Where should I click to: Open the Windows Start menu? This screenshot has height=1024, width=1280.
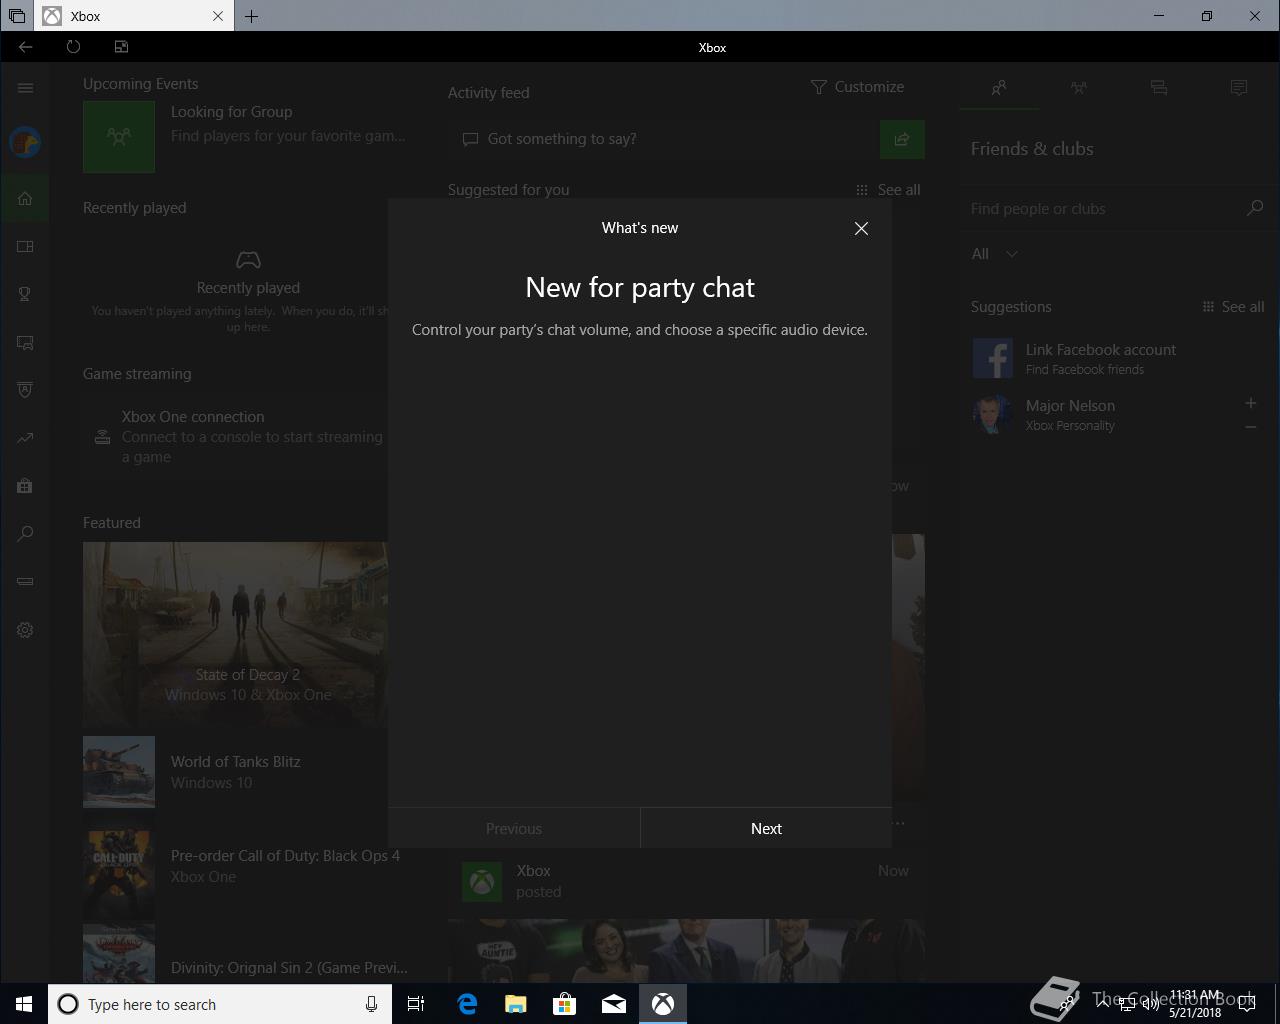(24, 1004)
